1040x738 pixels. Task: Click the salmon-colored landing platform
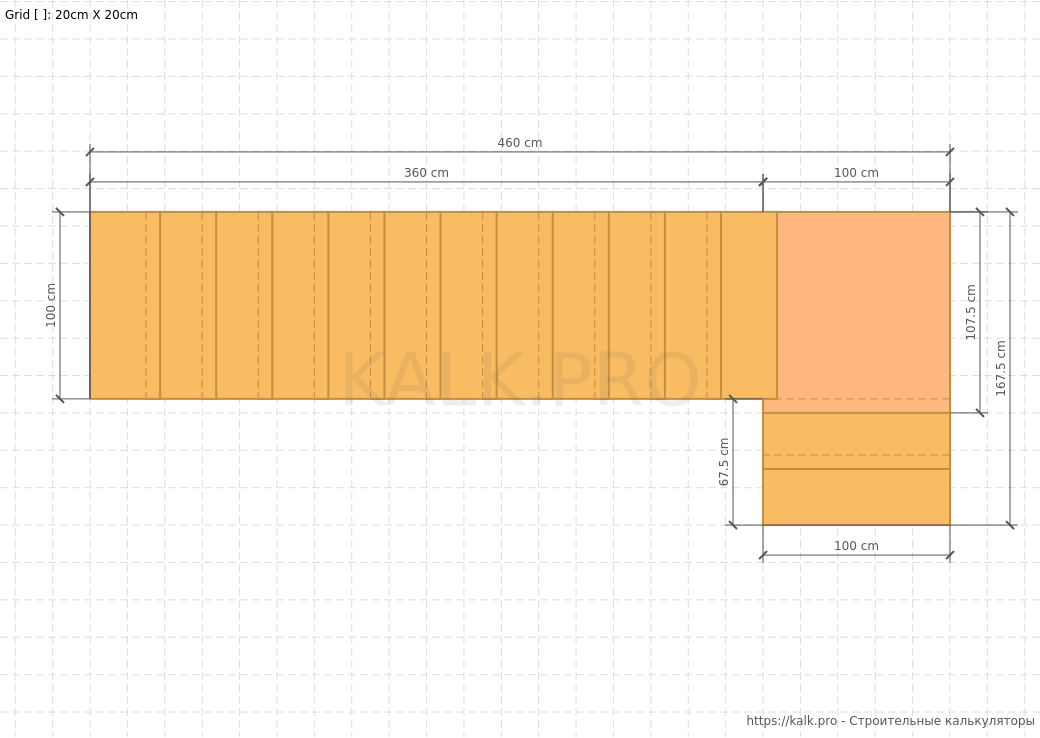[x=863, y=305]
